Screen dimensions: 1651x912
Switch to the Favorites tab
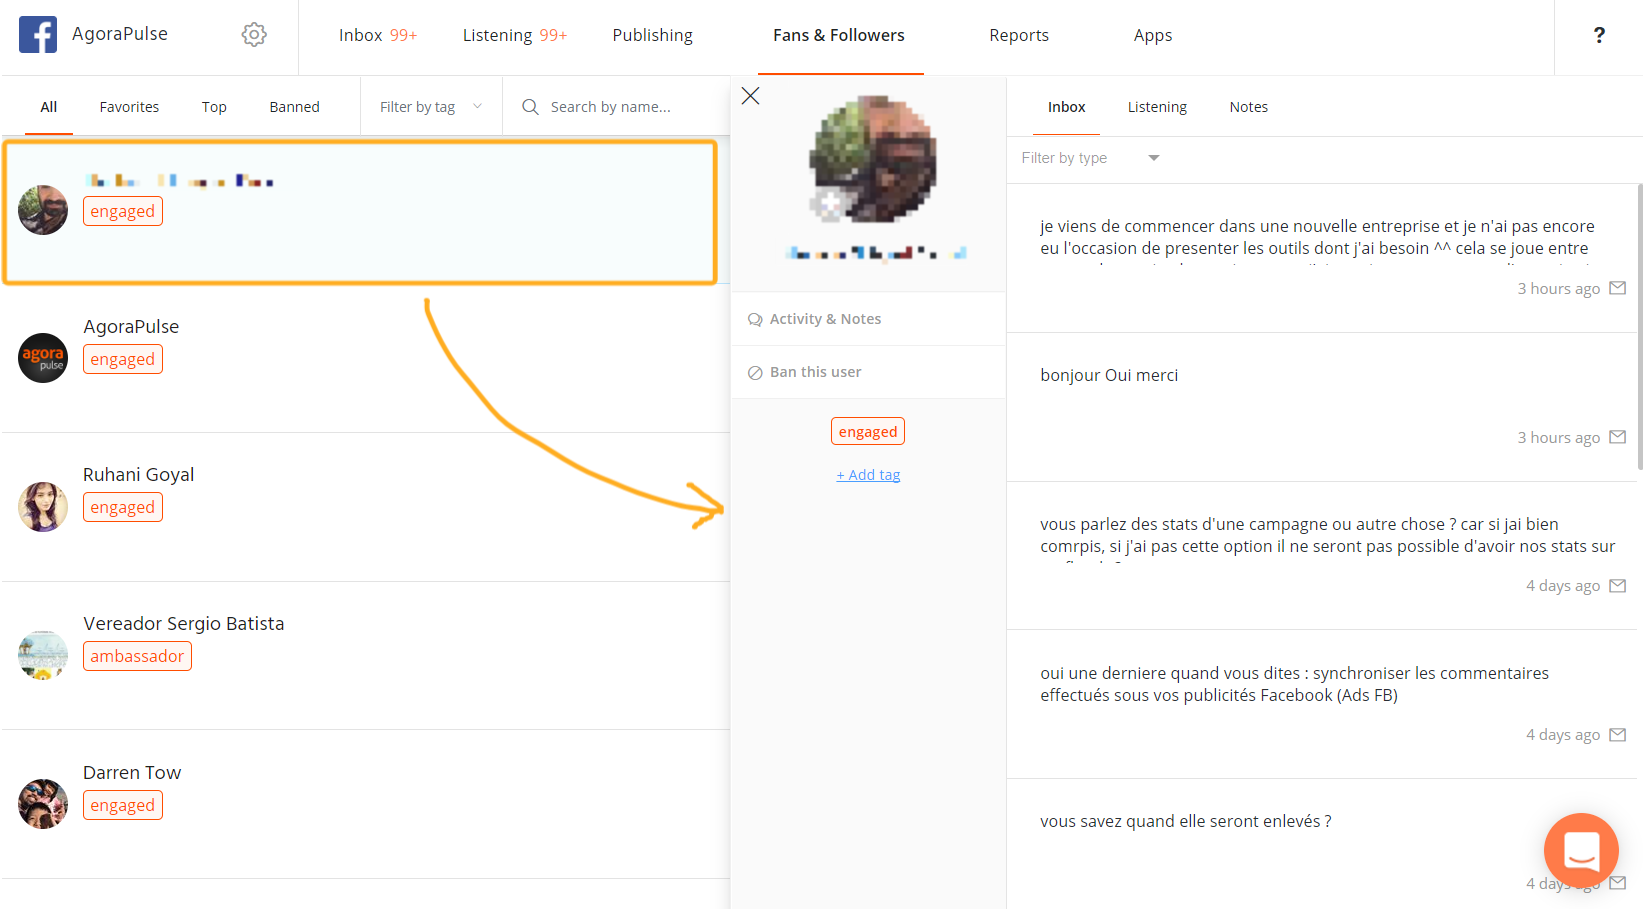129,107
